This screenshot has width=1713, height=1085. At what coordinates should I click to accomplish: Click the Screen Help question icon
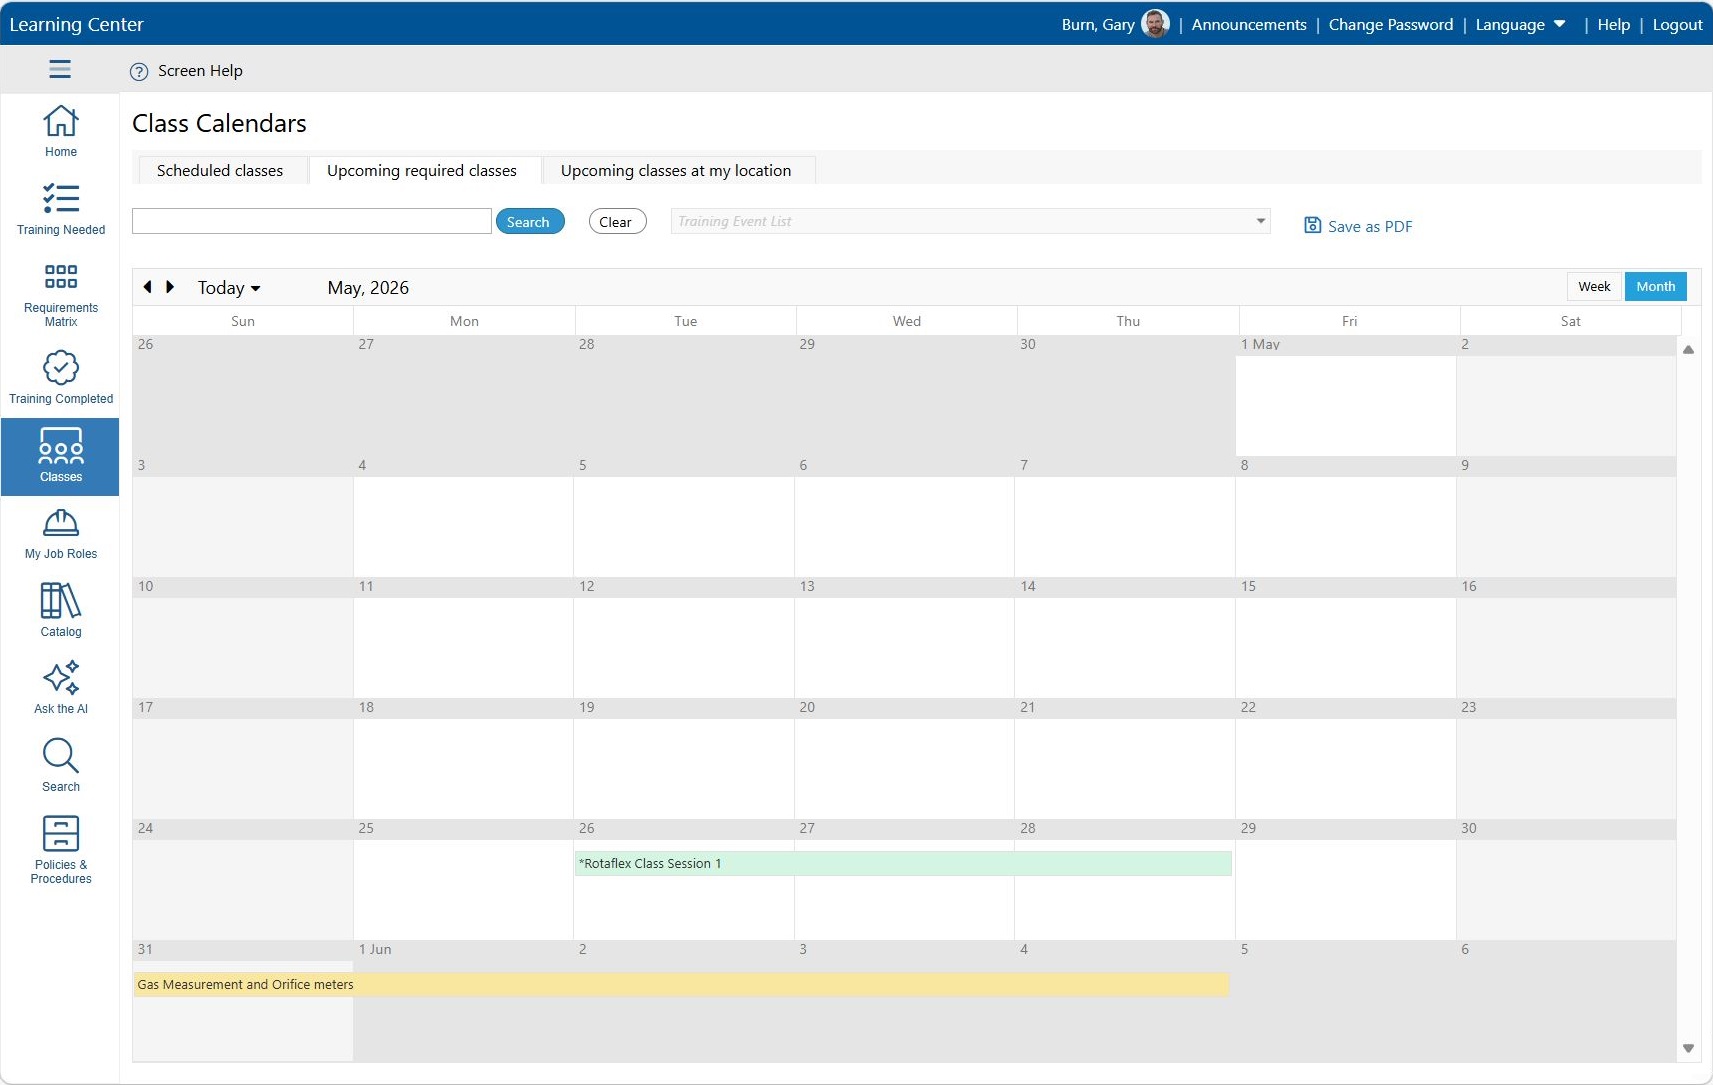[x=139, y=71]
